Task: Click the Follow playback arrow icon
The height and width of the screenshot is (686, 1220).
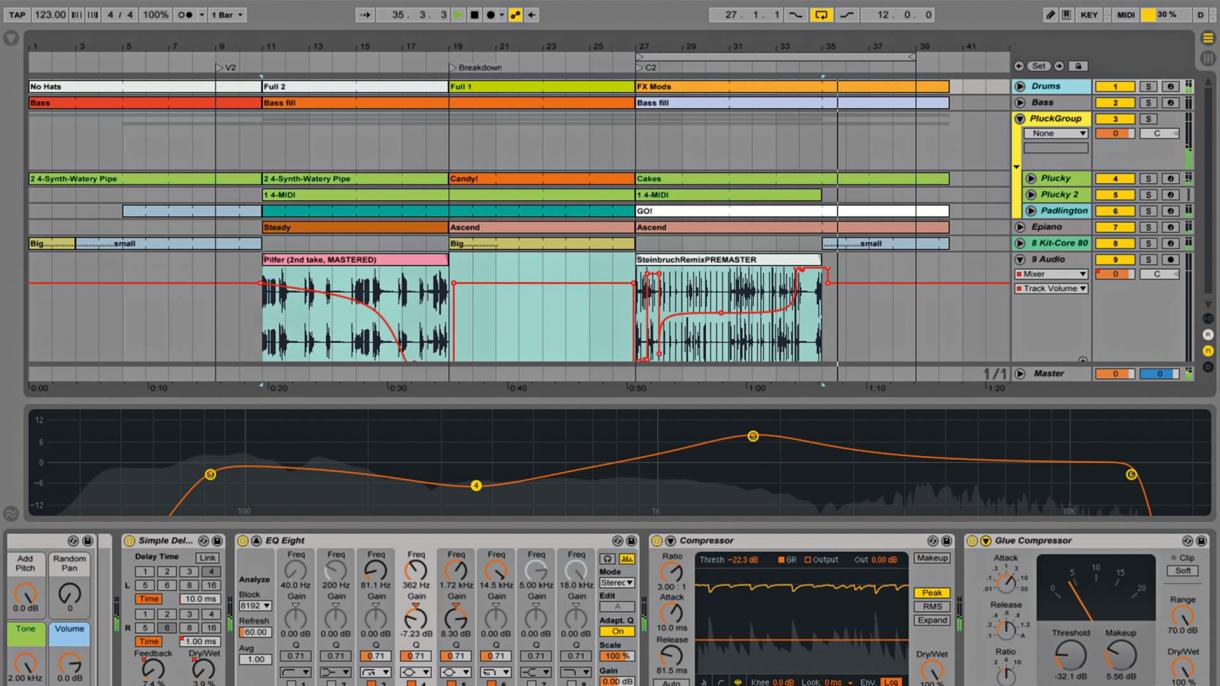Action: click(x=366, y=15)
